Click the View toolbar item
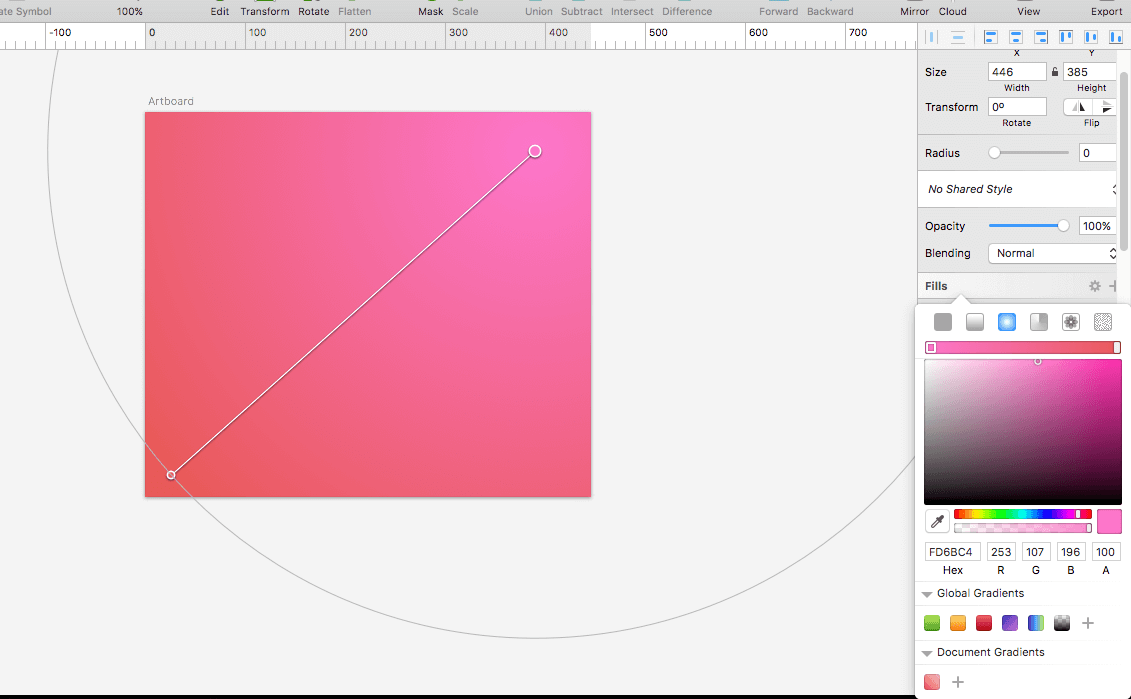1131x699 pixels. click(1029, 11)
